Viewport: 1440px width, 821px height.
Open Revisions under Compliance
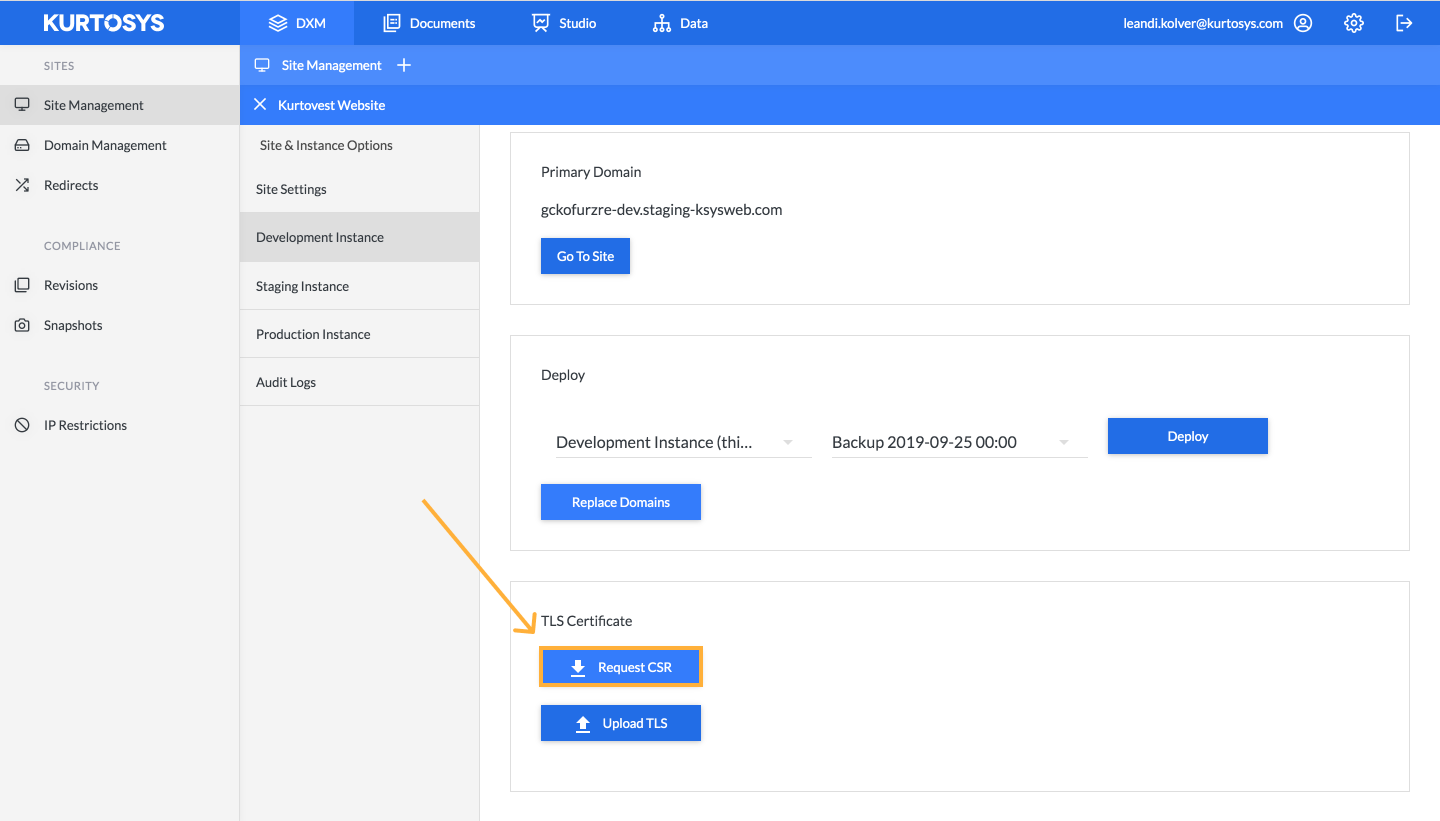point(120,285)
